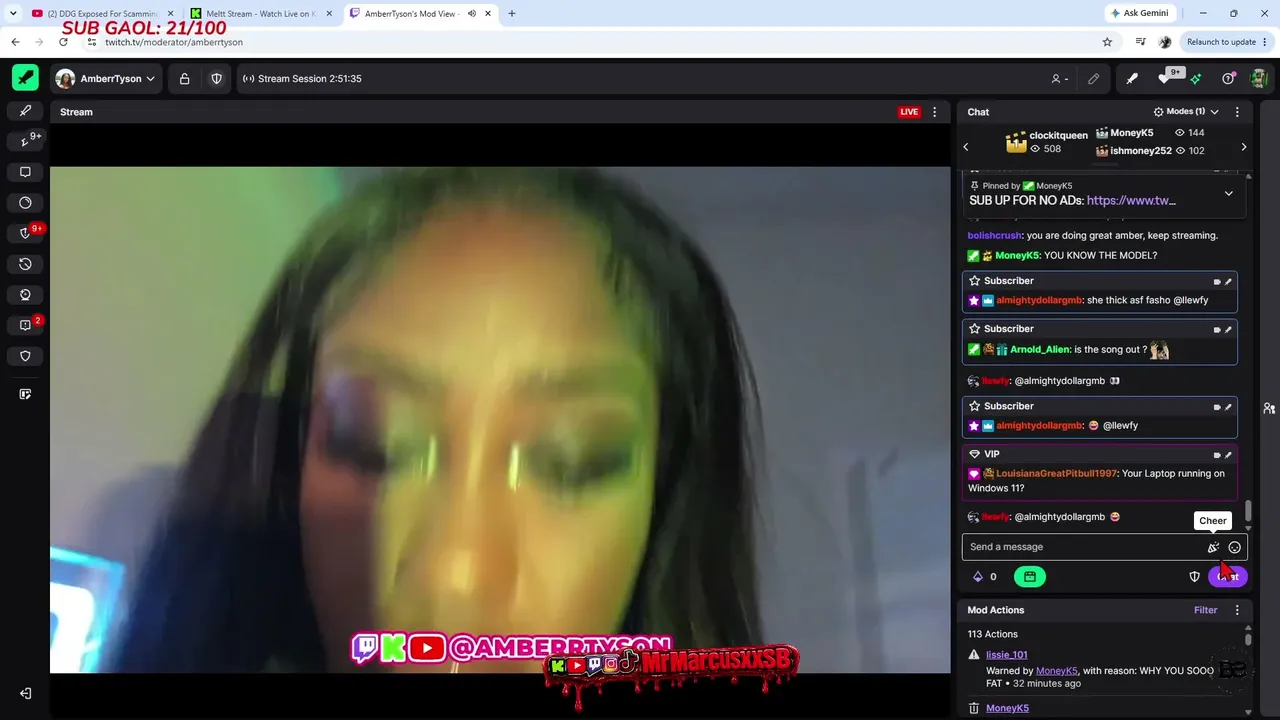This screenshot has height=720, width=1280.
Task: Open the heart notifications with 9+ badge
Action: tap(1164, 79)
